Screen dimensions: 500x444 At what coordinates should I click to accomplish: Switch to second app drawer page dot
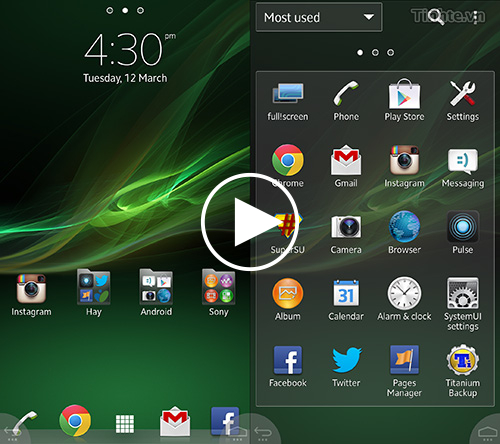375,53
